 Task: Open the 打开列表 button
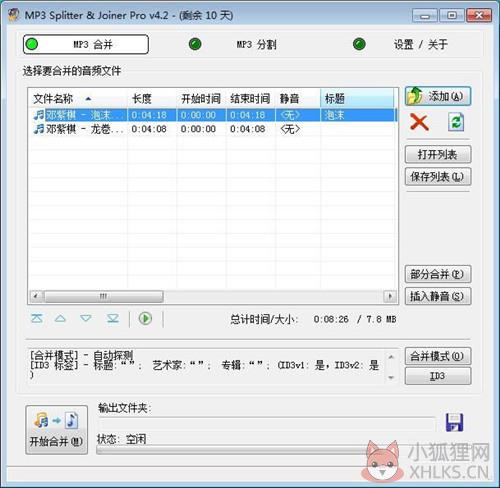point(438,154)
